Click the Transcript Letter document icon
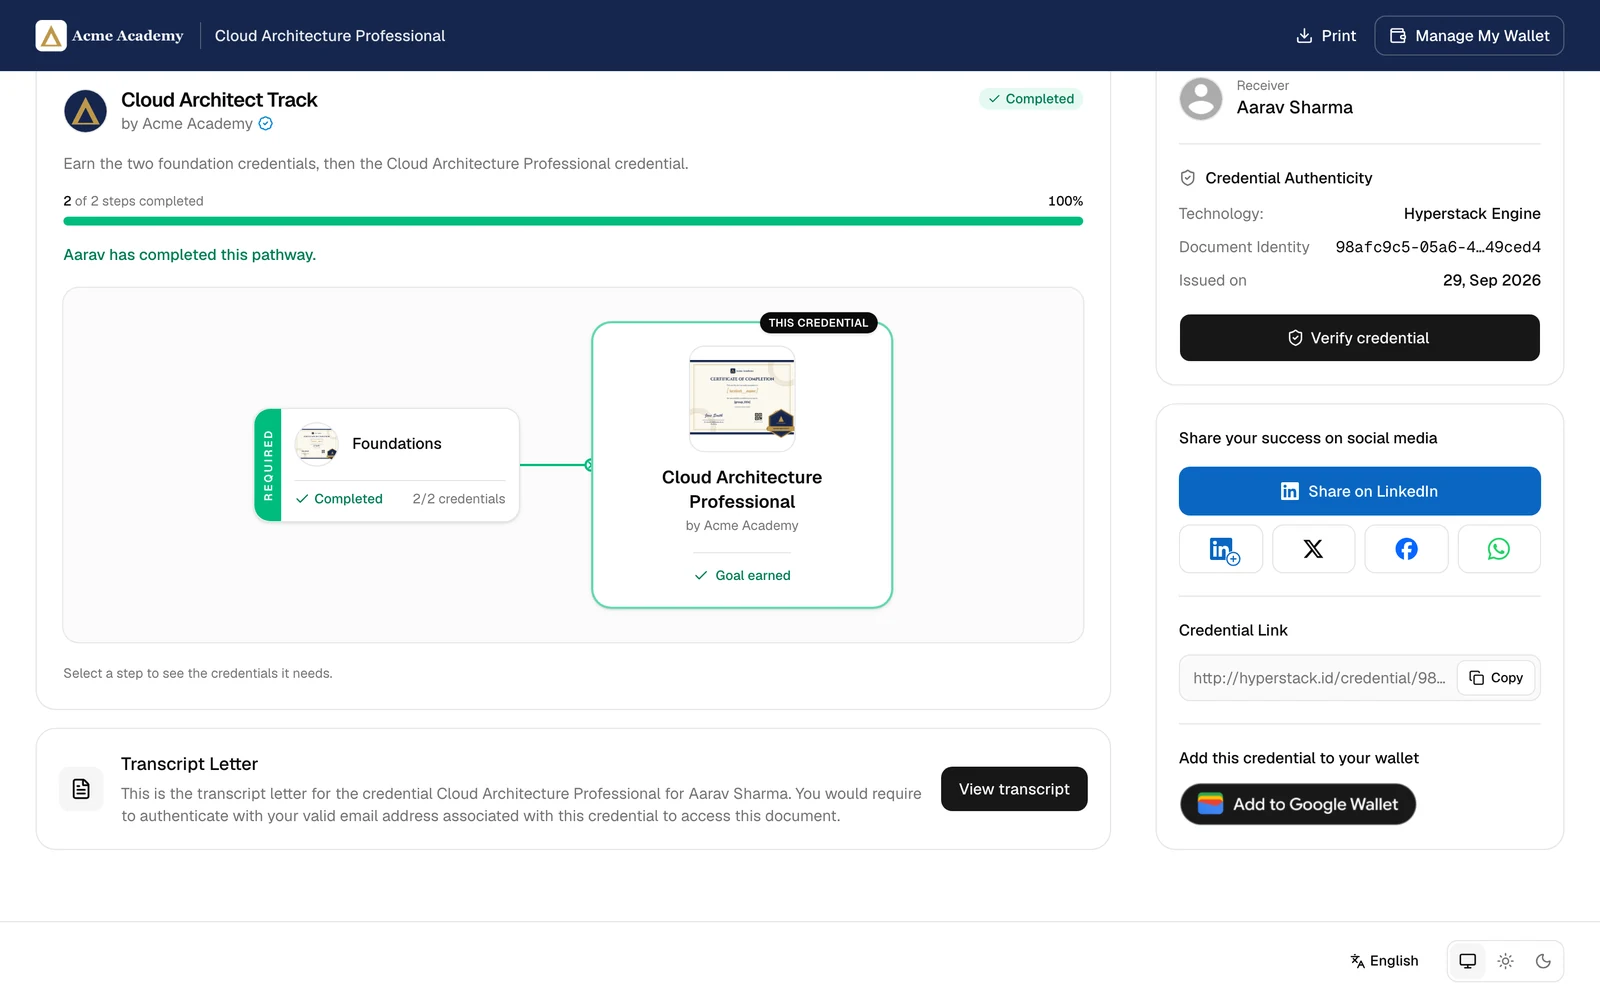The width and height of the screenshot is (1600, 1000). (x=81, y=789)
